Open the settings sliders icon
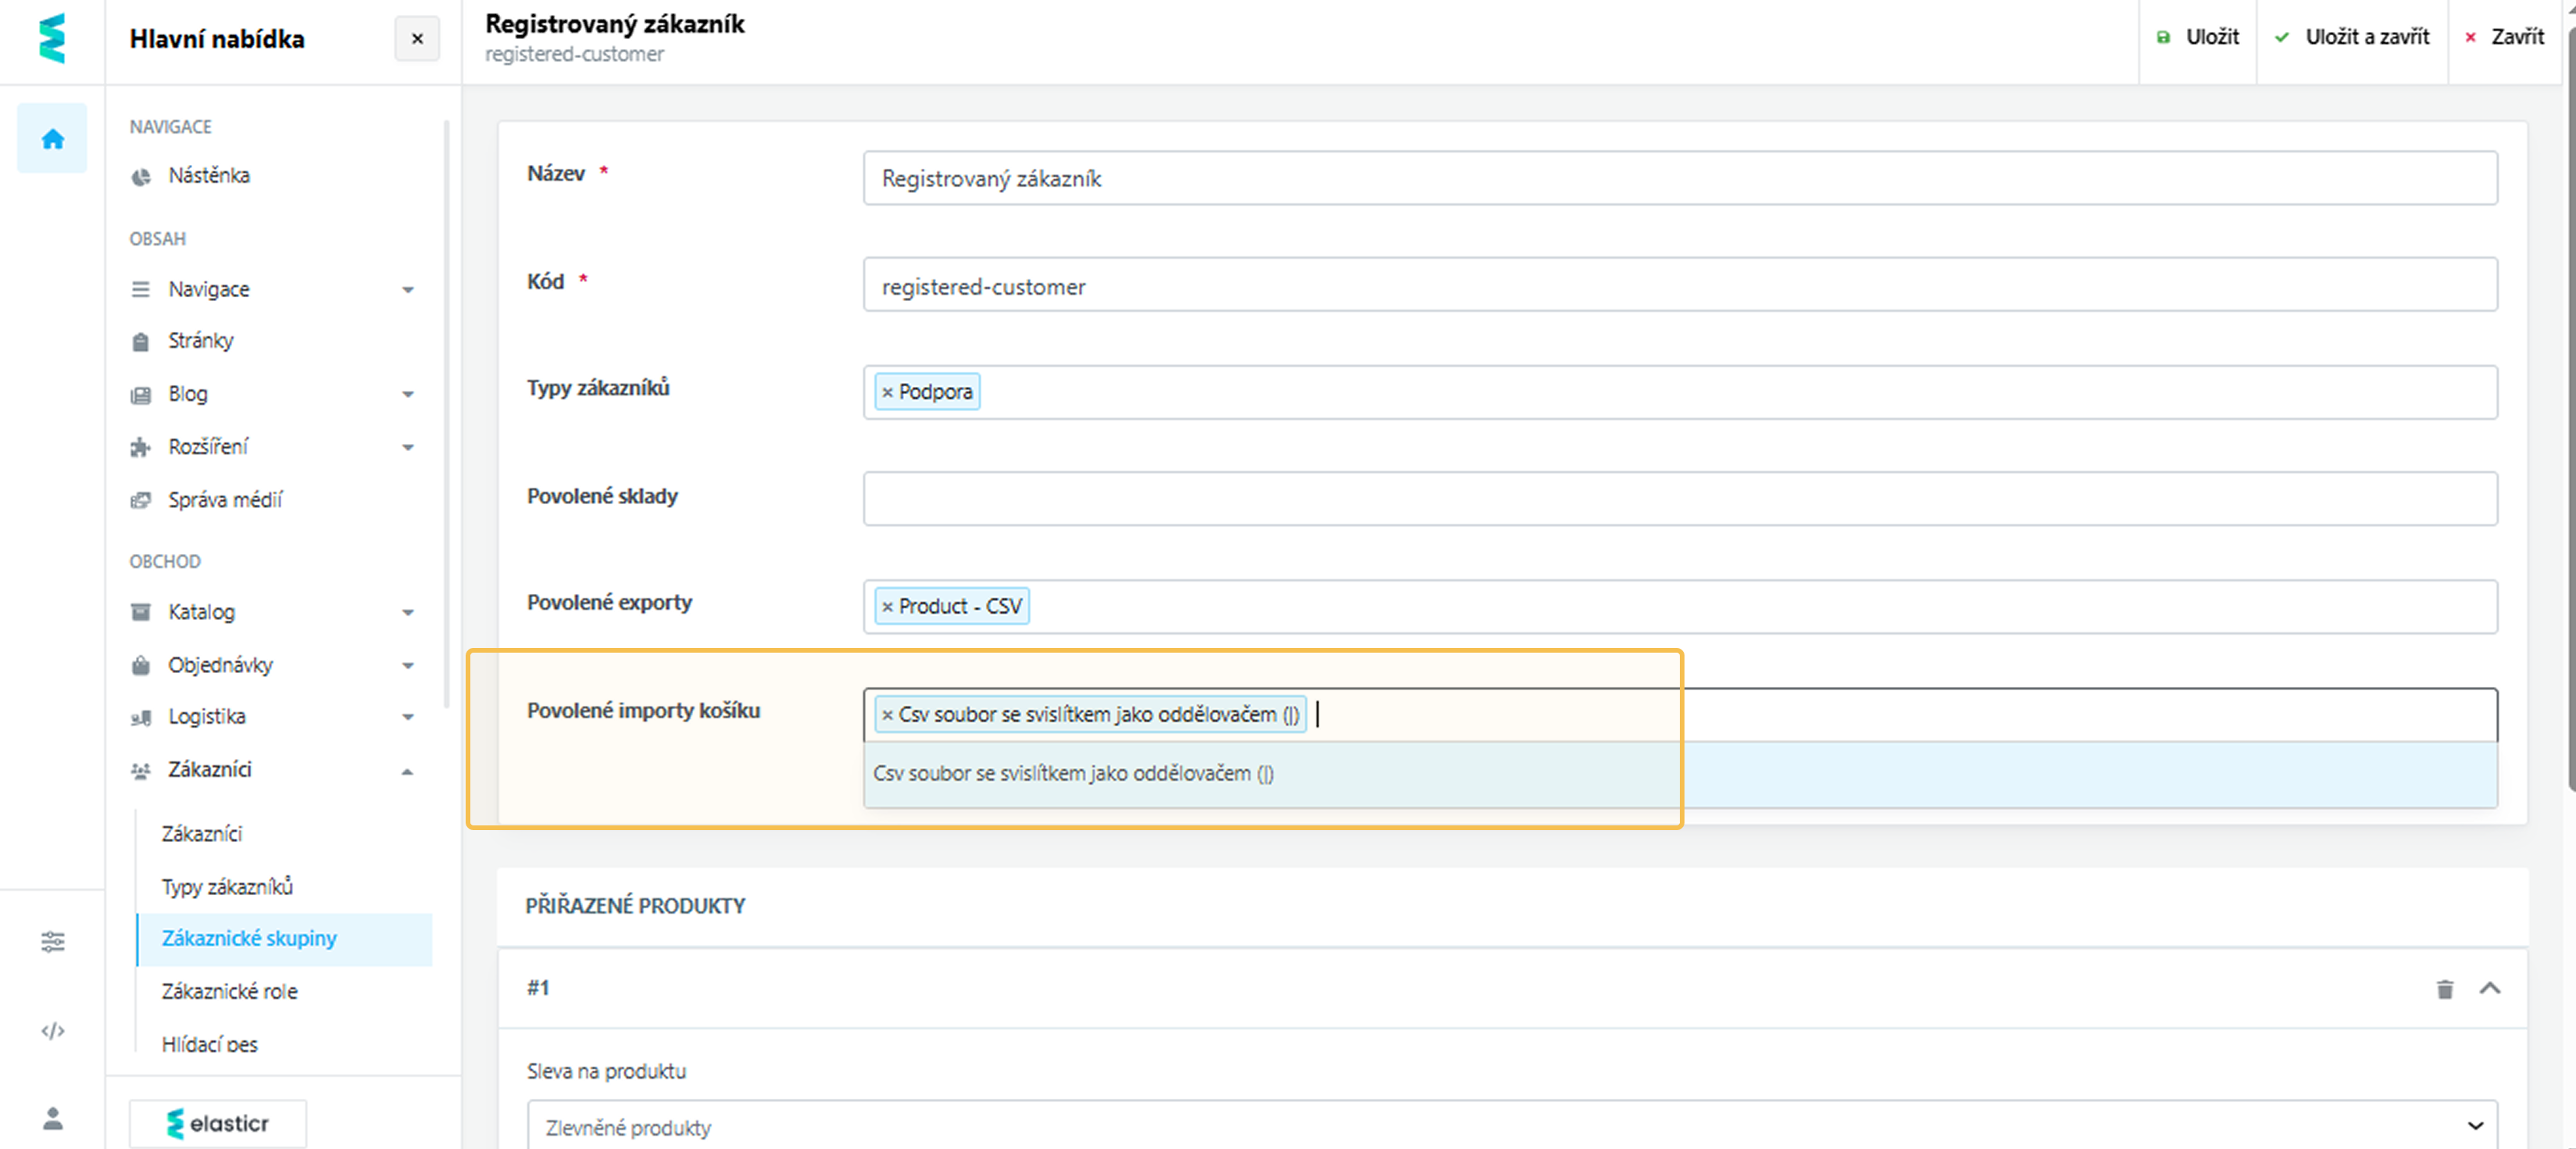This screenshot has height=1149, width=2576. [x=52, y=941]
